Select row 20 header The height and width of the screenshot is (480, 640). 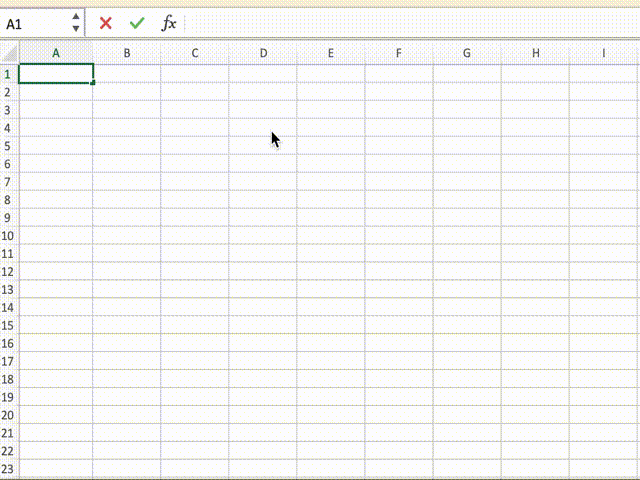tap(7, 415)
